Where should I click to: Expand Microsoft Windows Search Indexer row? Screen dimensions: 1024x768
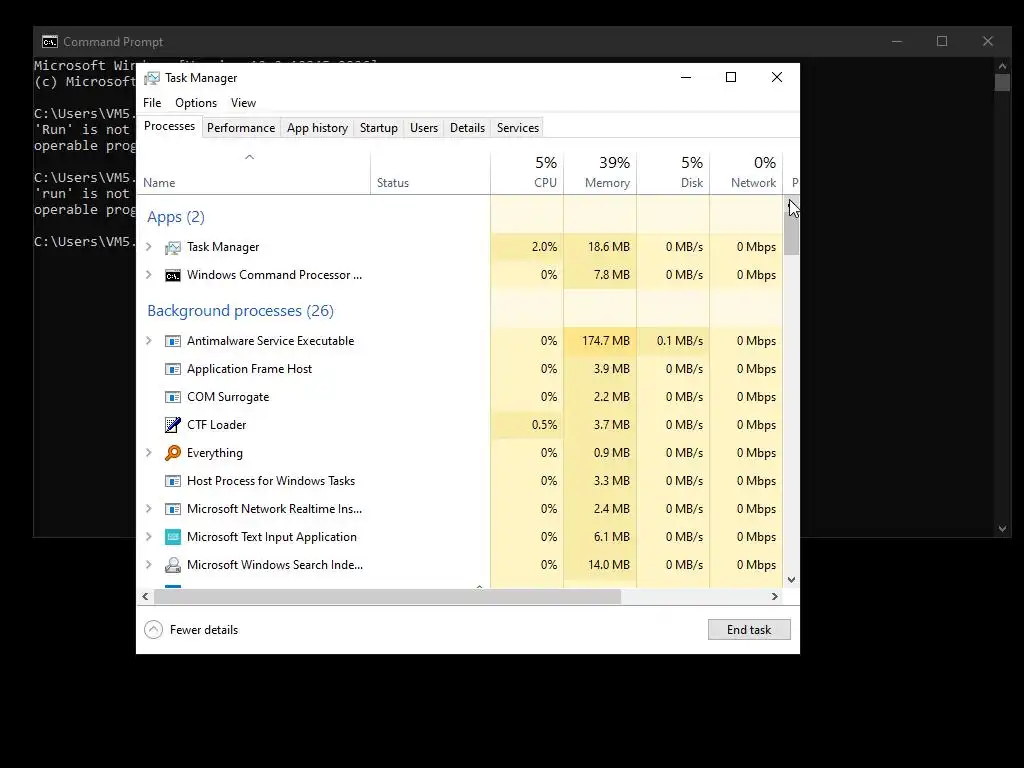tap(149, 565)
